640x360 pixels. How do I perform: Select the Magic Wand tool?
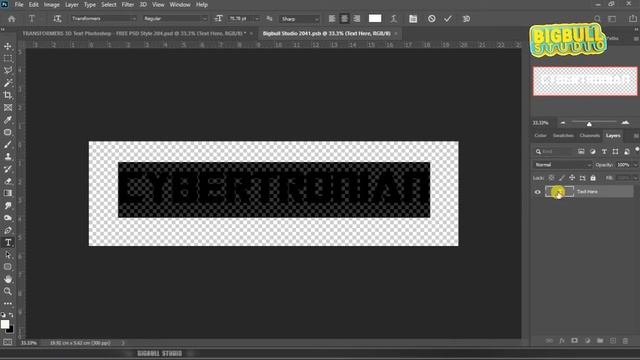pos(8,83)
